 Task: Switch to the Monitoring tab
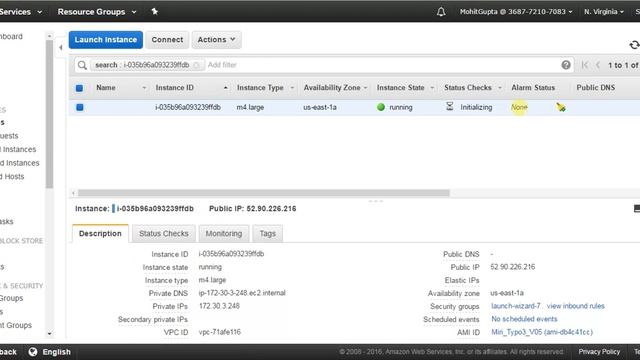[x=224, y=233]
